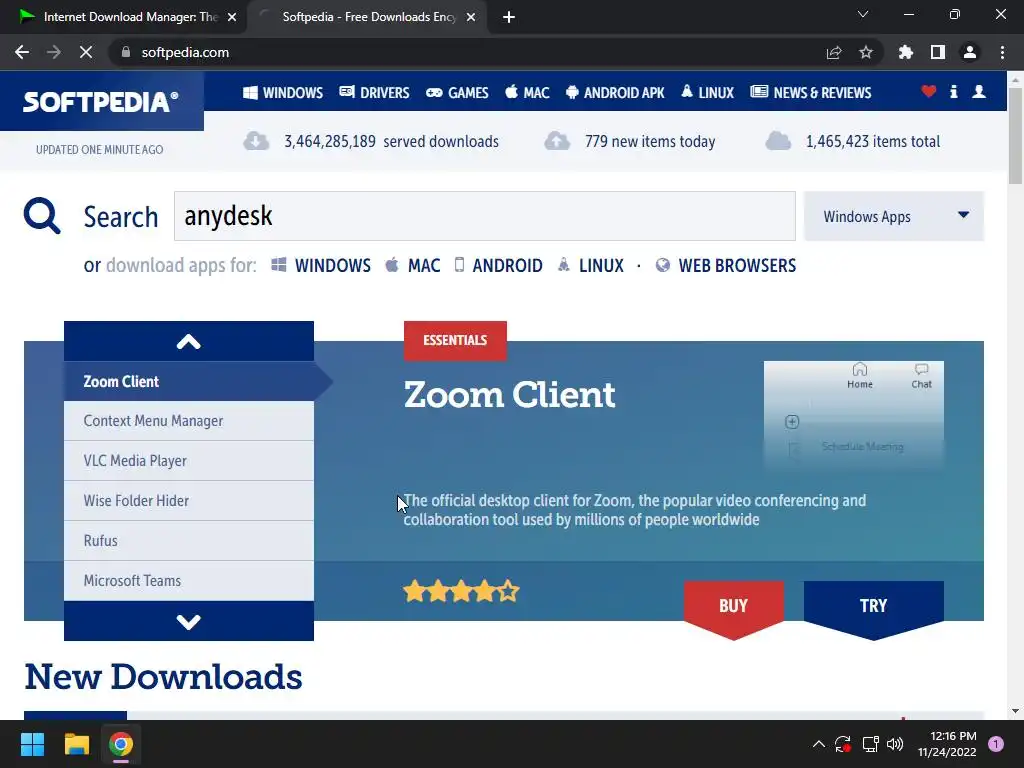Screen dimensions: 1024x768
Task: Open the Games section
Action: click(x=457, y=93)
